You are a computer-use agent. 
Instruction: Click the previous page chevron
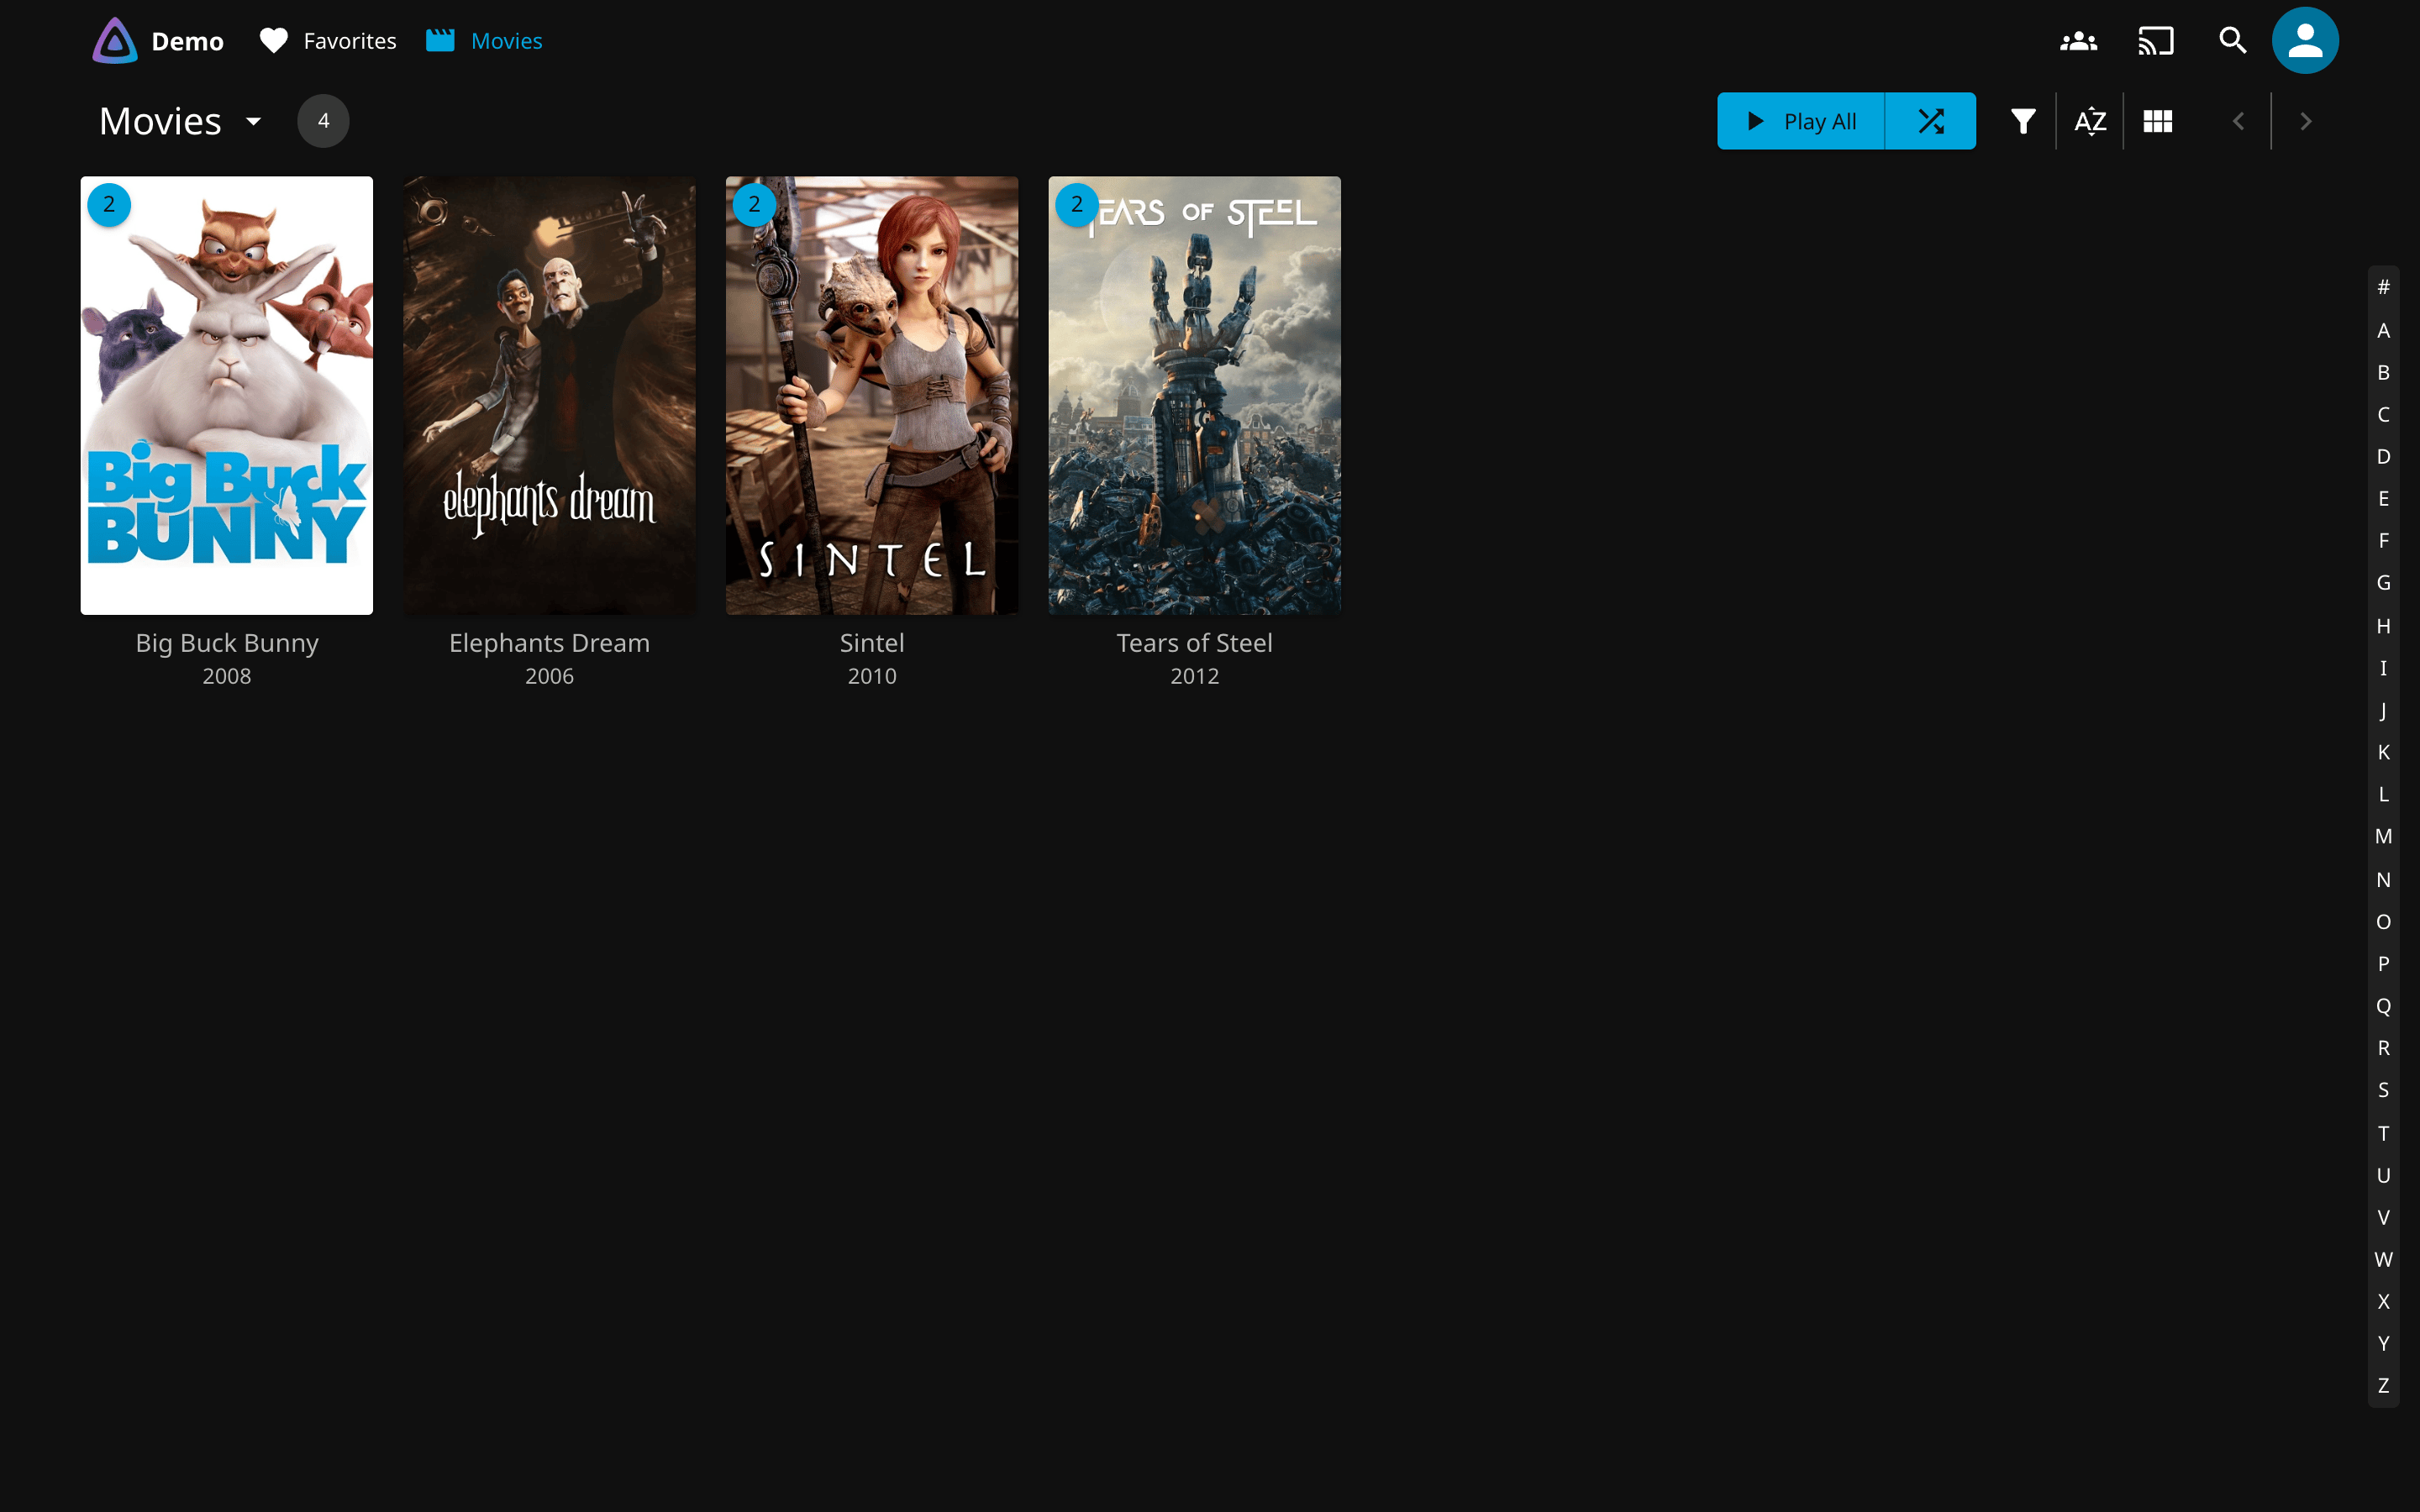point(2238,121)
